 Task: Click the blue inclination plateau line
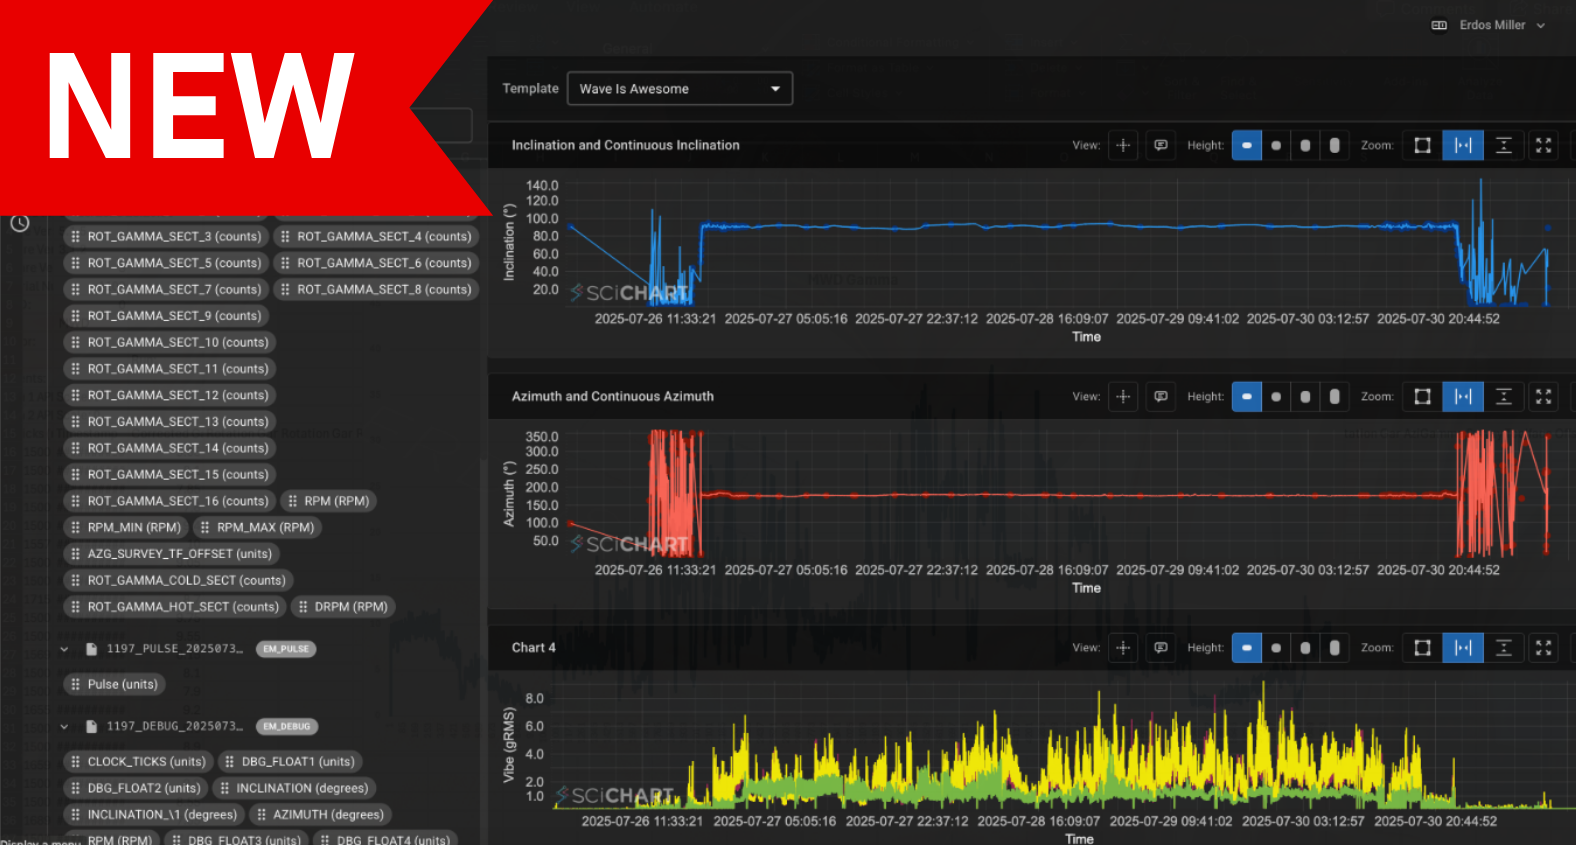click(1000, 225)
